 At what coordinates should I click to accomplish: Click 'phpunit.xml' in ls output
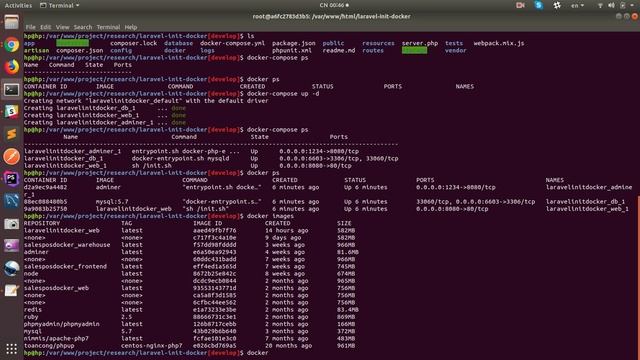pos(291,51)
